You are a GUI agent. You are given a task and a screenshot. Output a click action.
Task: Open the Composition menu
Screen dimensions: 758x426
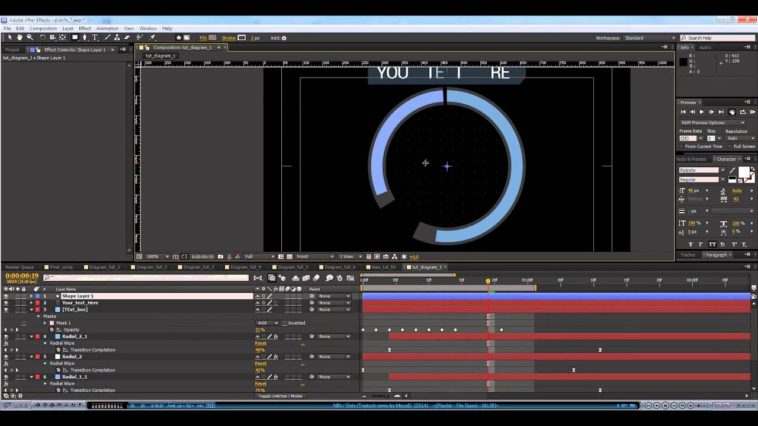pyautogui.click(x=43, y=28)
